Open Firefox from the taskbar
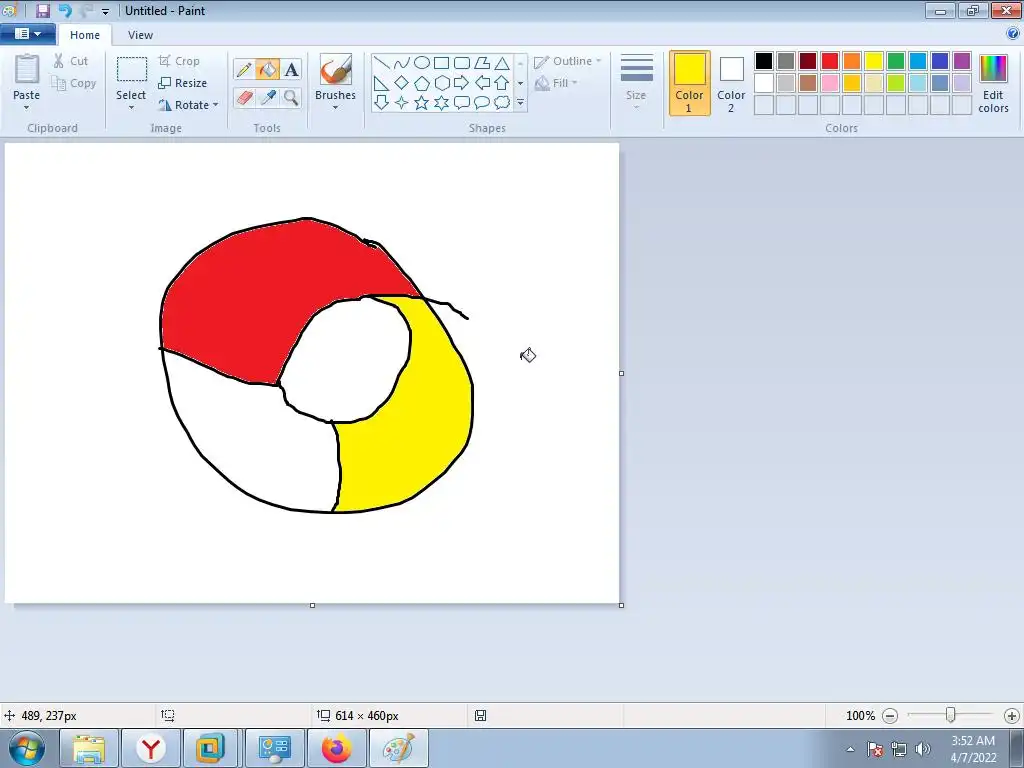This screenshot has width=1024, height=768. (336, 748)
